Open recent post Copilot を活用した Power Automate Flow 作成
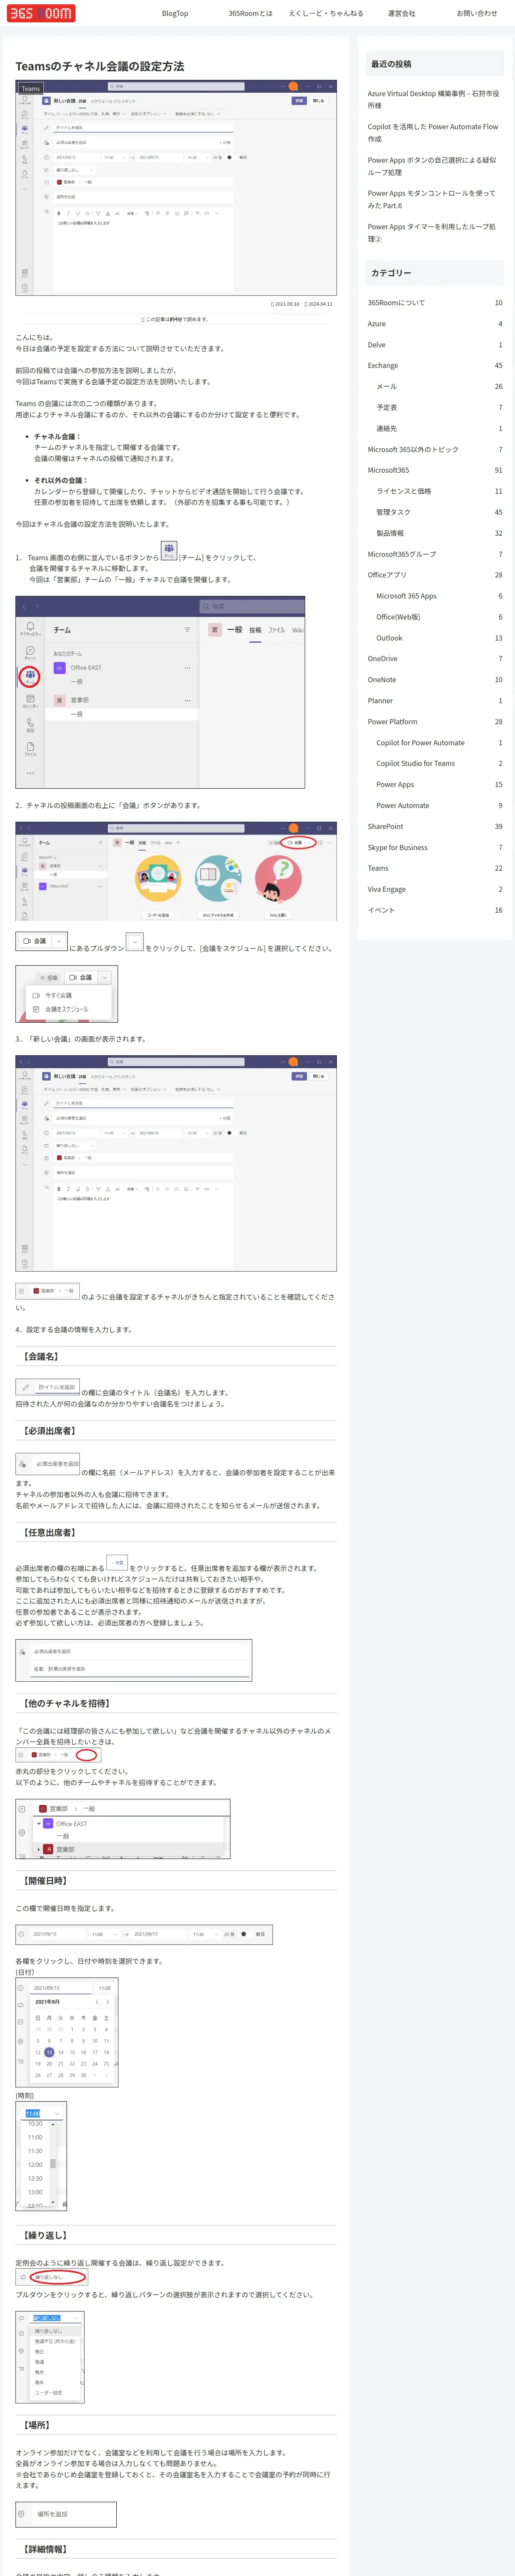Screen dimensions: 515x2576 coord(434,133)
